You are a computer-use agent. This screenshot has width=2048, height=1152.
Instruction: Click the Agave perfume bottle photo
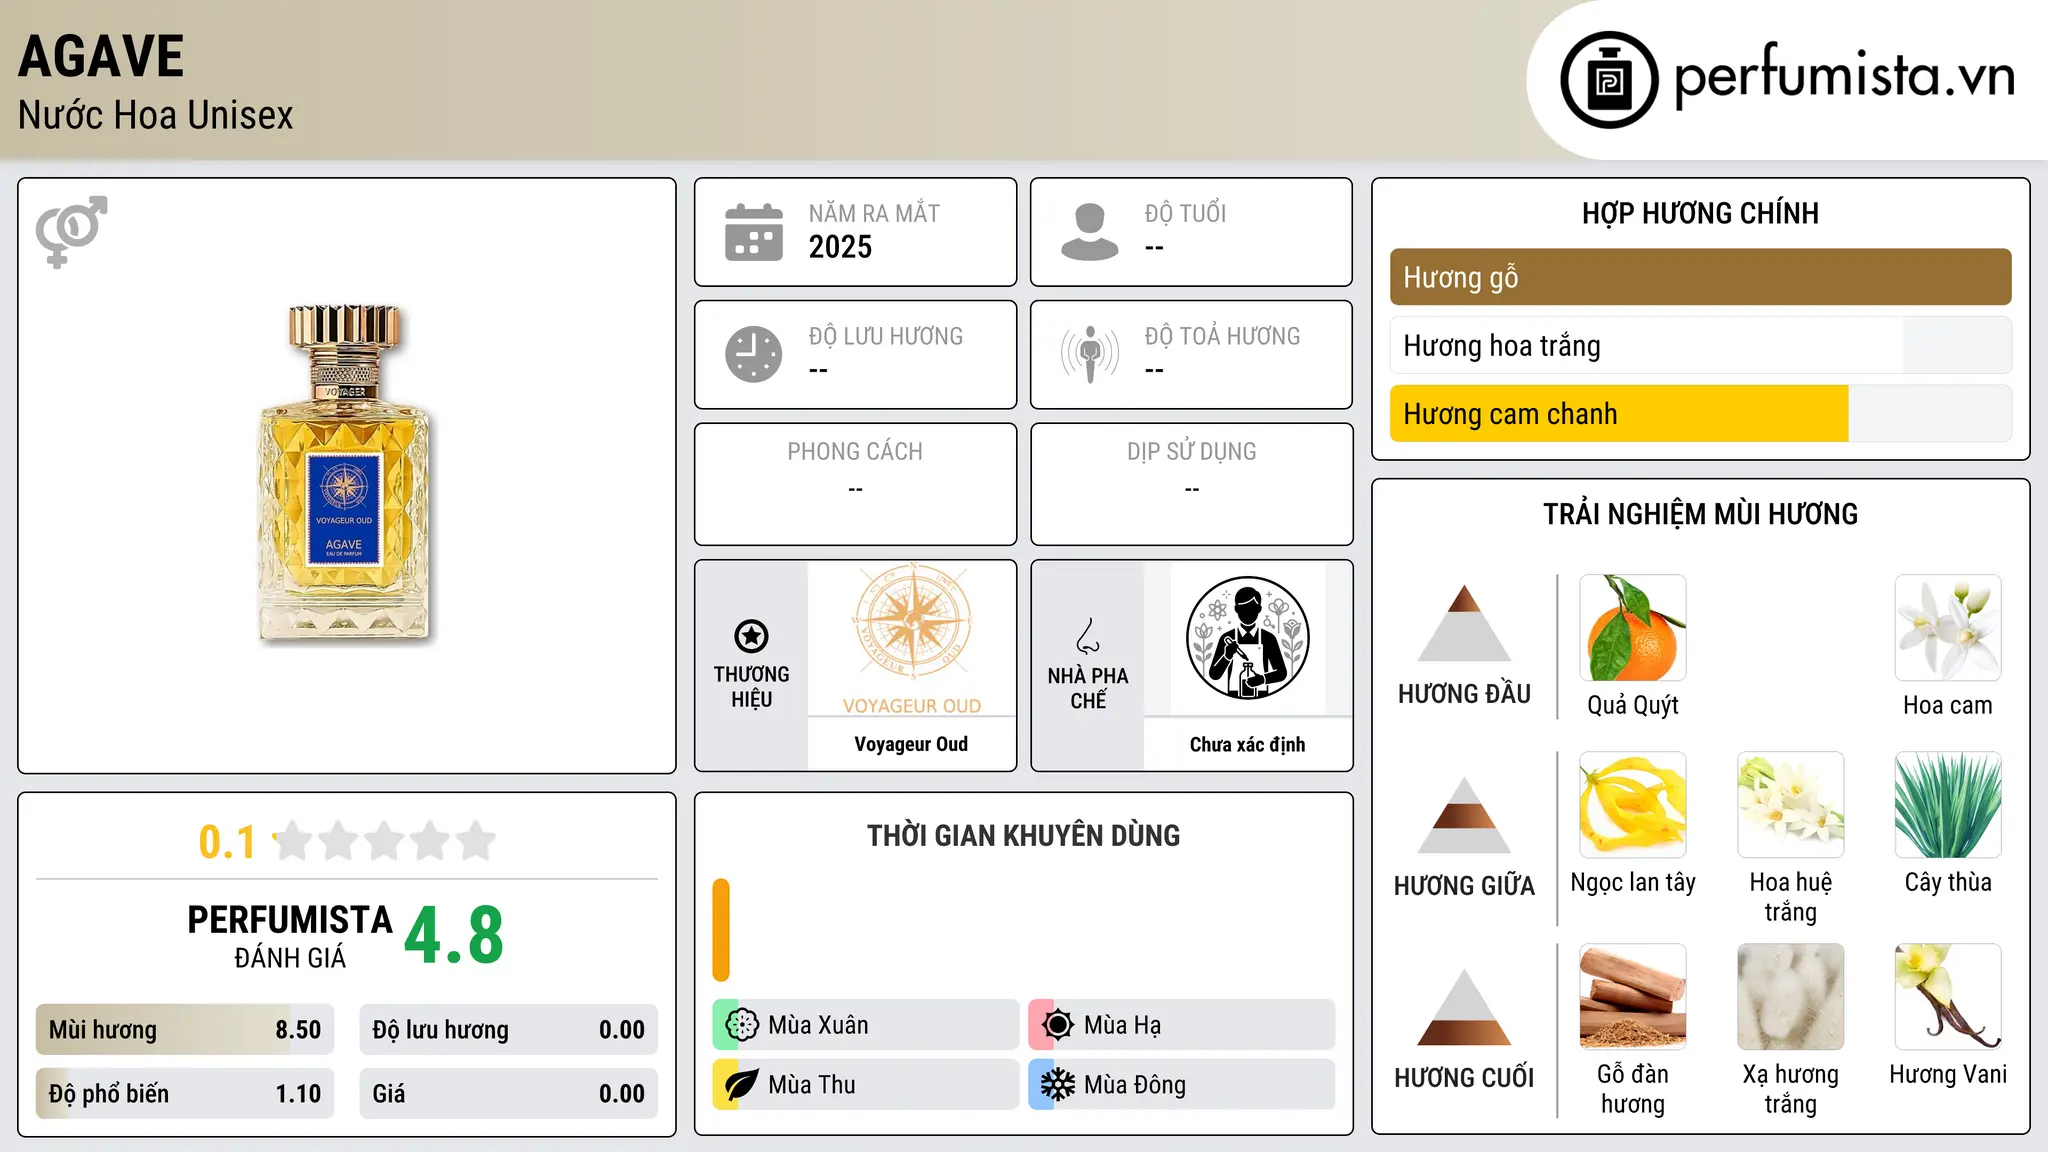click(344, 474)
